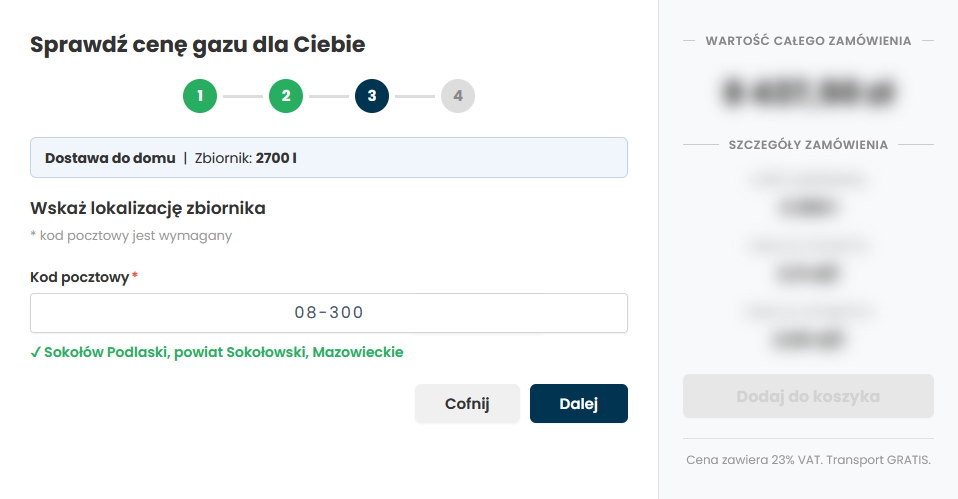Go to completed step 2 circle

286,96
